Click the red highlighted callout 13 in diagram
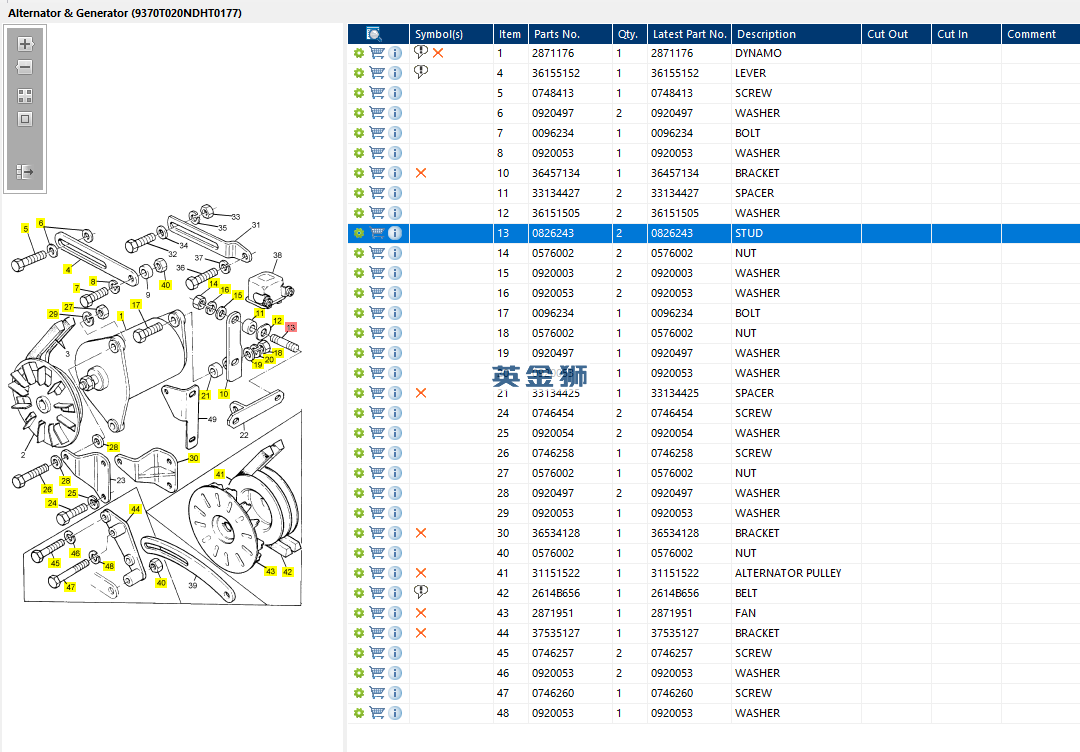The height and width of the screenshot is (752, 1080). [x=291, y=327]
